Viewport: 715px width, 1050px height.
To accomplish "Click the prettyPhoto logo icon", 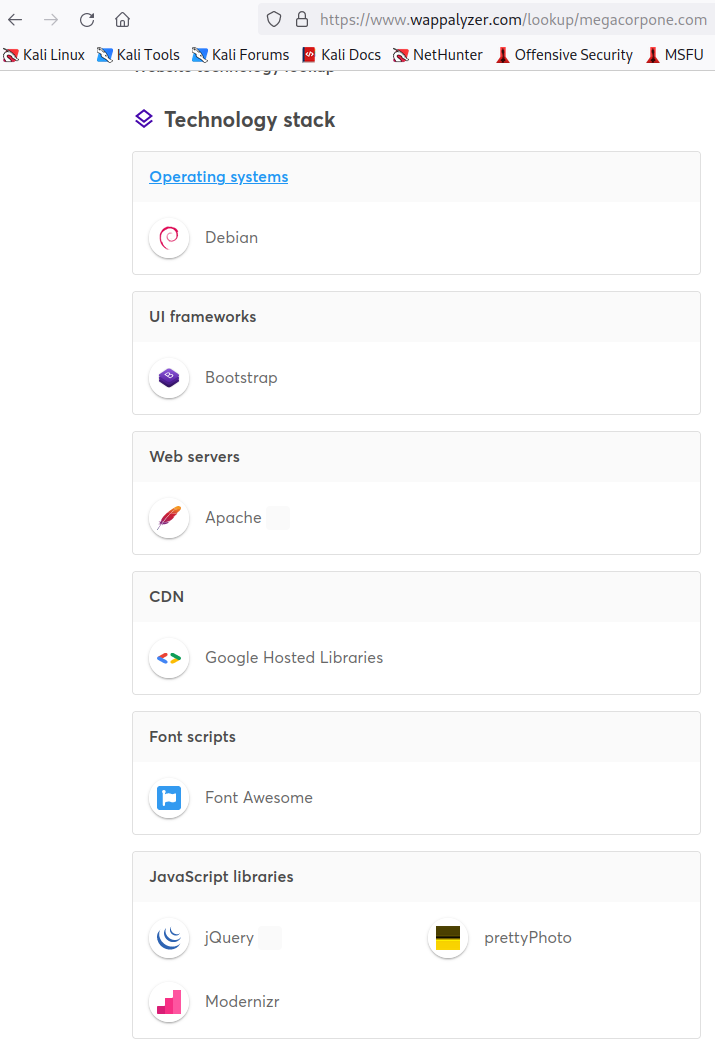I will pos(448,938).
